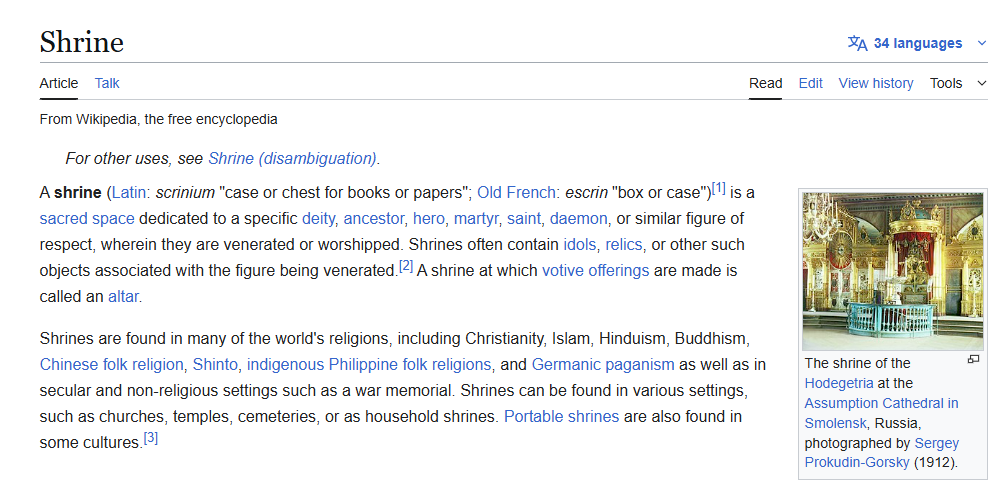Open the Chinese folk religion link

pyautogui.click(x=112, y=364)
